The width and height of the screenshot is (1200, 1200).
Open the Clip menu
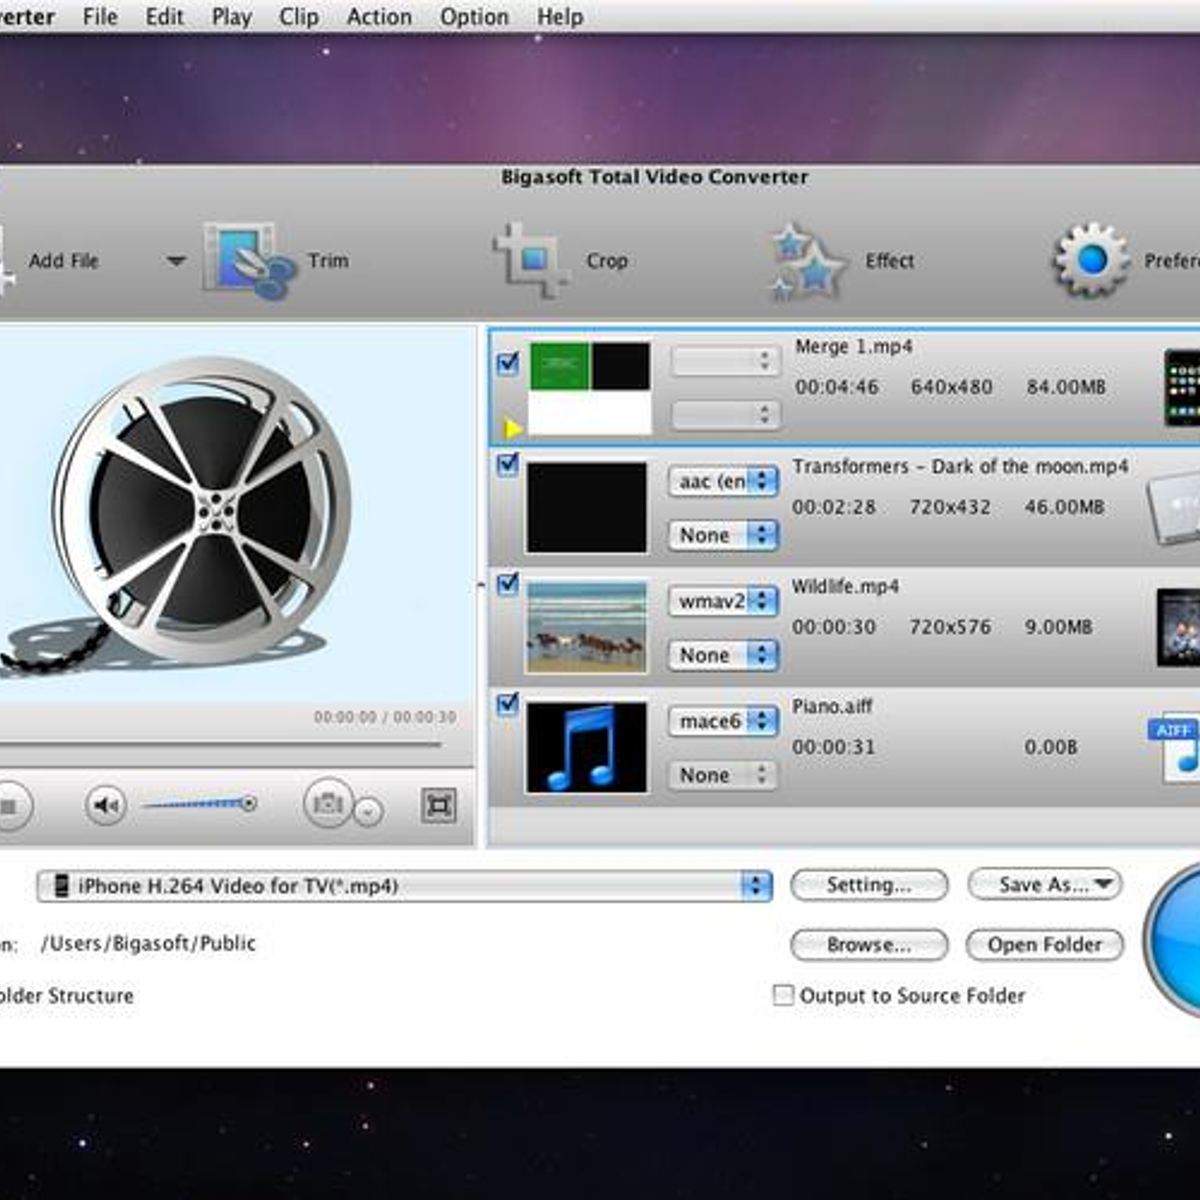point(298,17)
